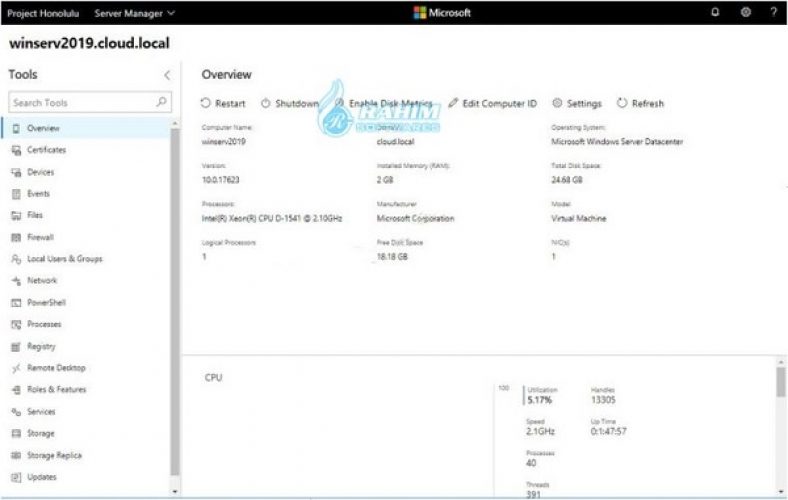Click the Overview icon in sidebar
This screenshot has height=500, width=788.
coord(16,129)
